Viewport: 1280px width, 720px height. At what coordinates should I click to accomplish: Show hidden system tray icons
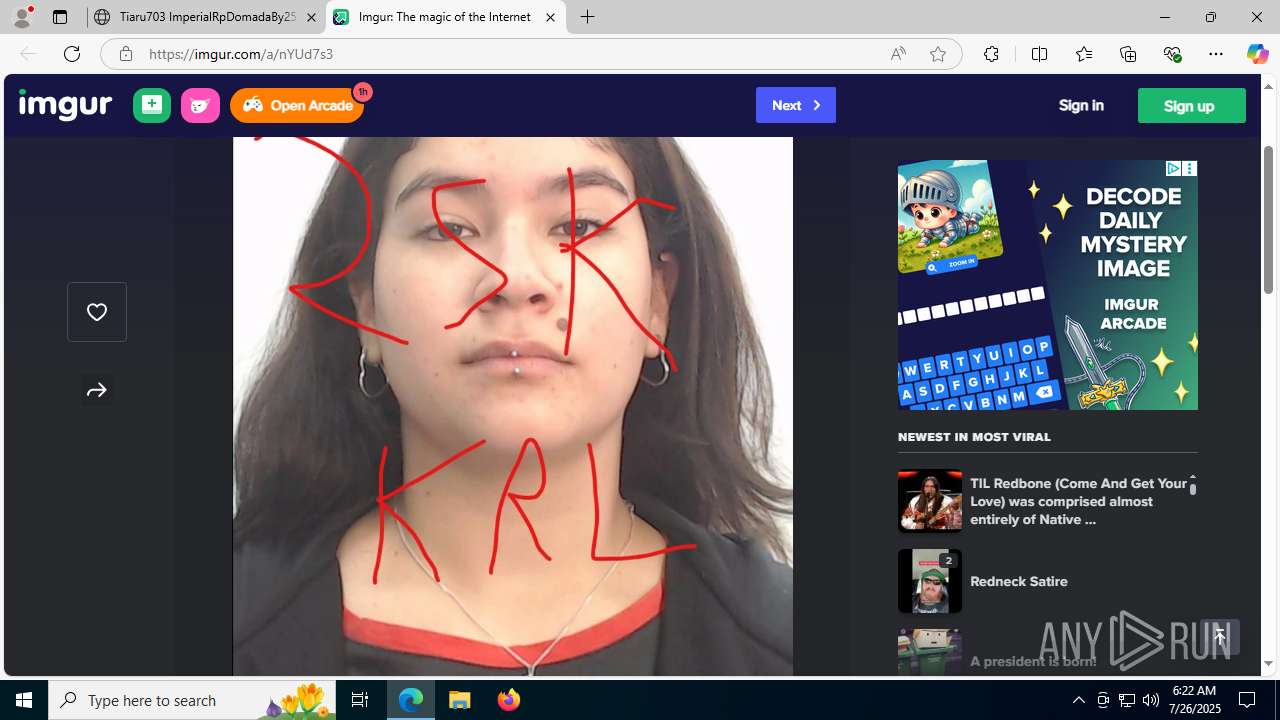point(1078,700)
